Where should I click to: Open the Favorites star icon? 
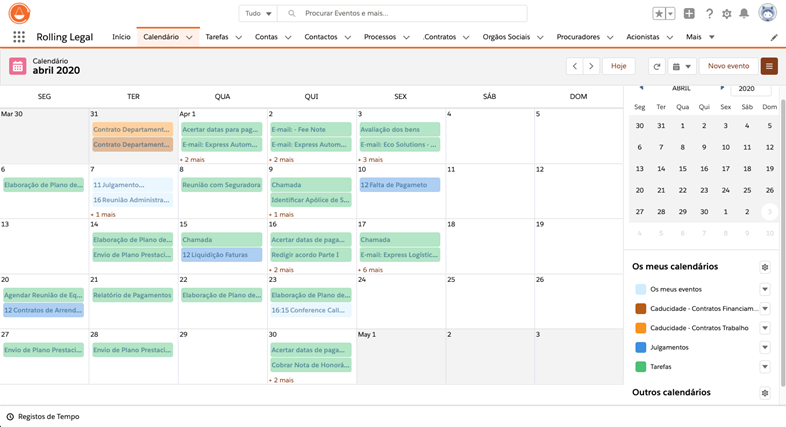click(x=659, y=14)
